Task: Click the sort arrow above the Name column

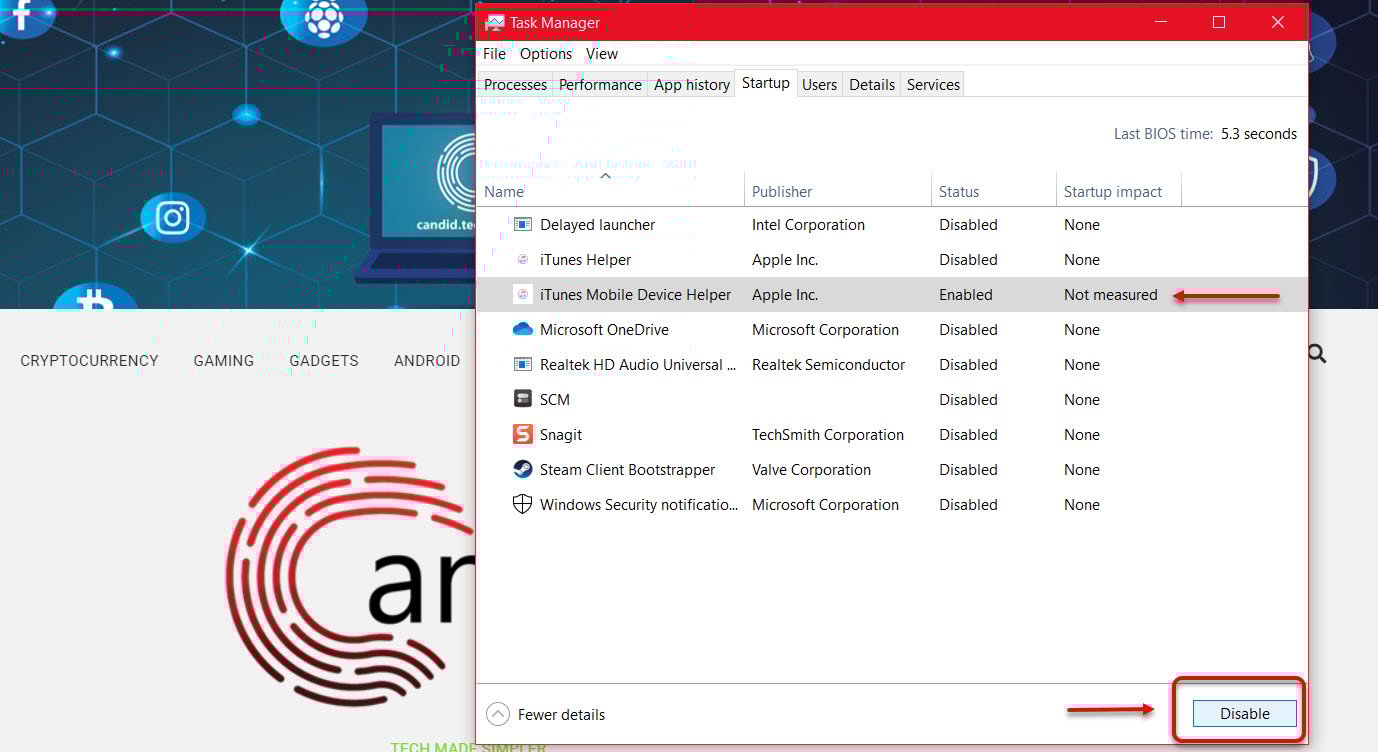Action: coord(605,176)
